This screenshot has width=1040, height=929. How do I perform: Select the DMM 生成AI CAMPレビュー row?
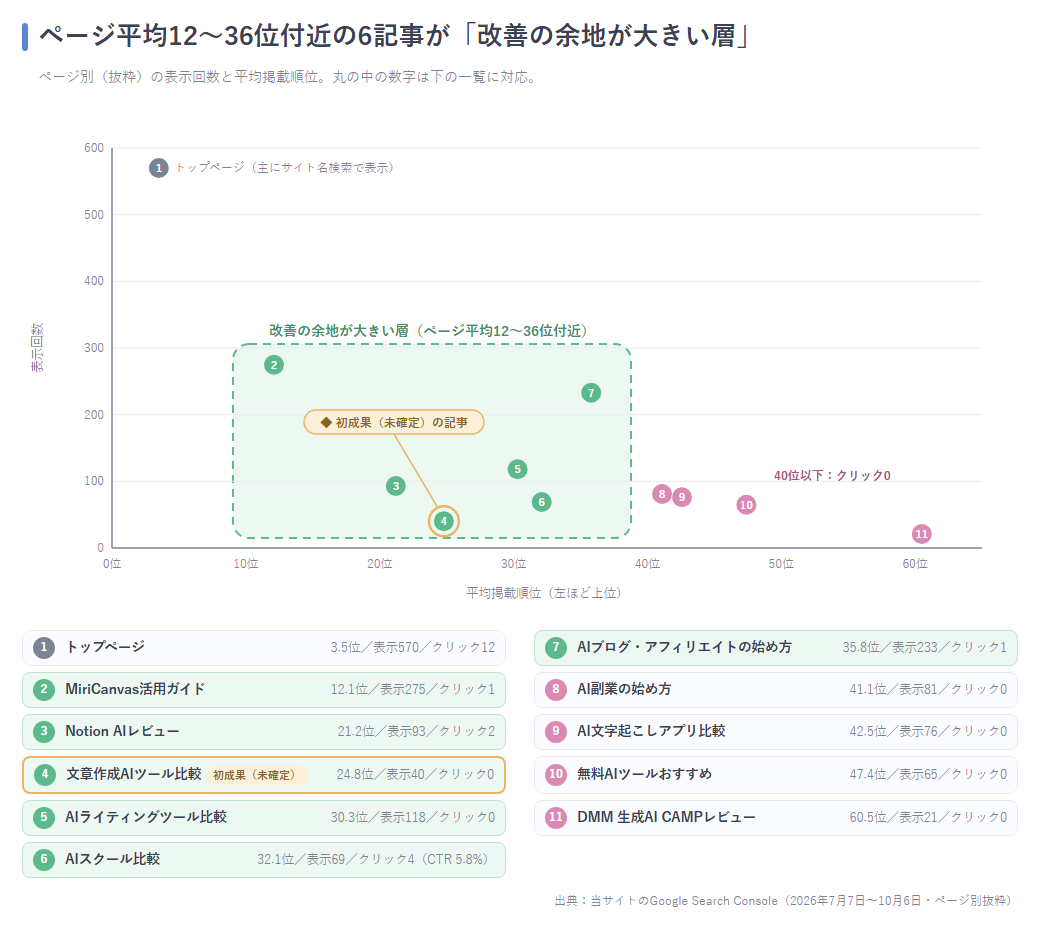pos(776,818)
